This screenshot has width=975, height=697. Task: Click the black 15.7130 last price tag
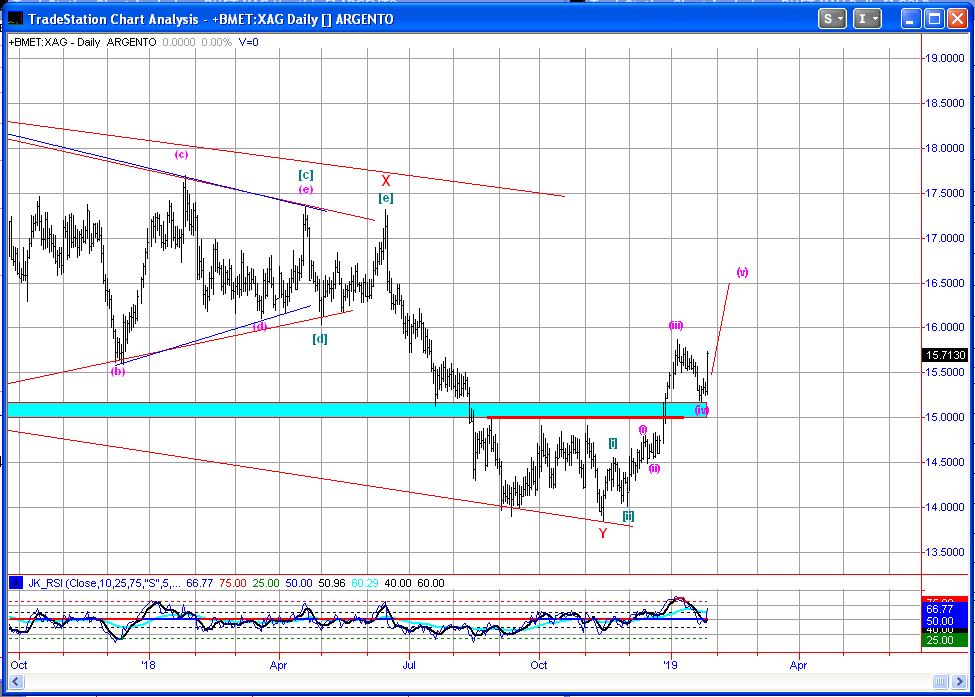pos(945,355)
